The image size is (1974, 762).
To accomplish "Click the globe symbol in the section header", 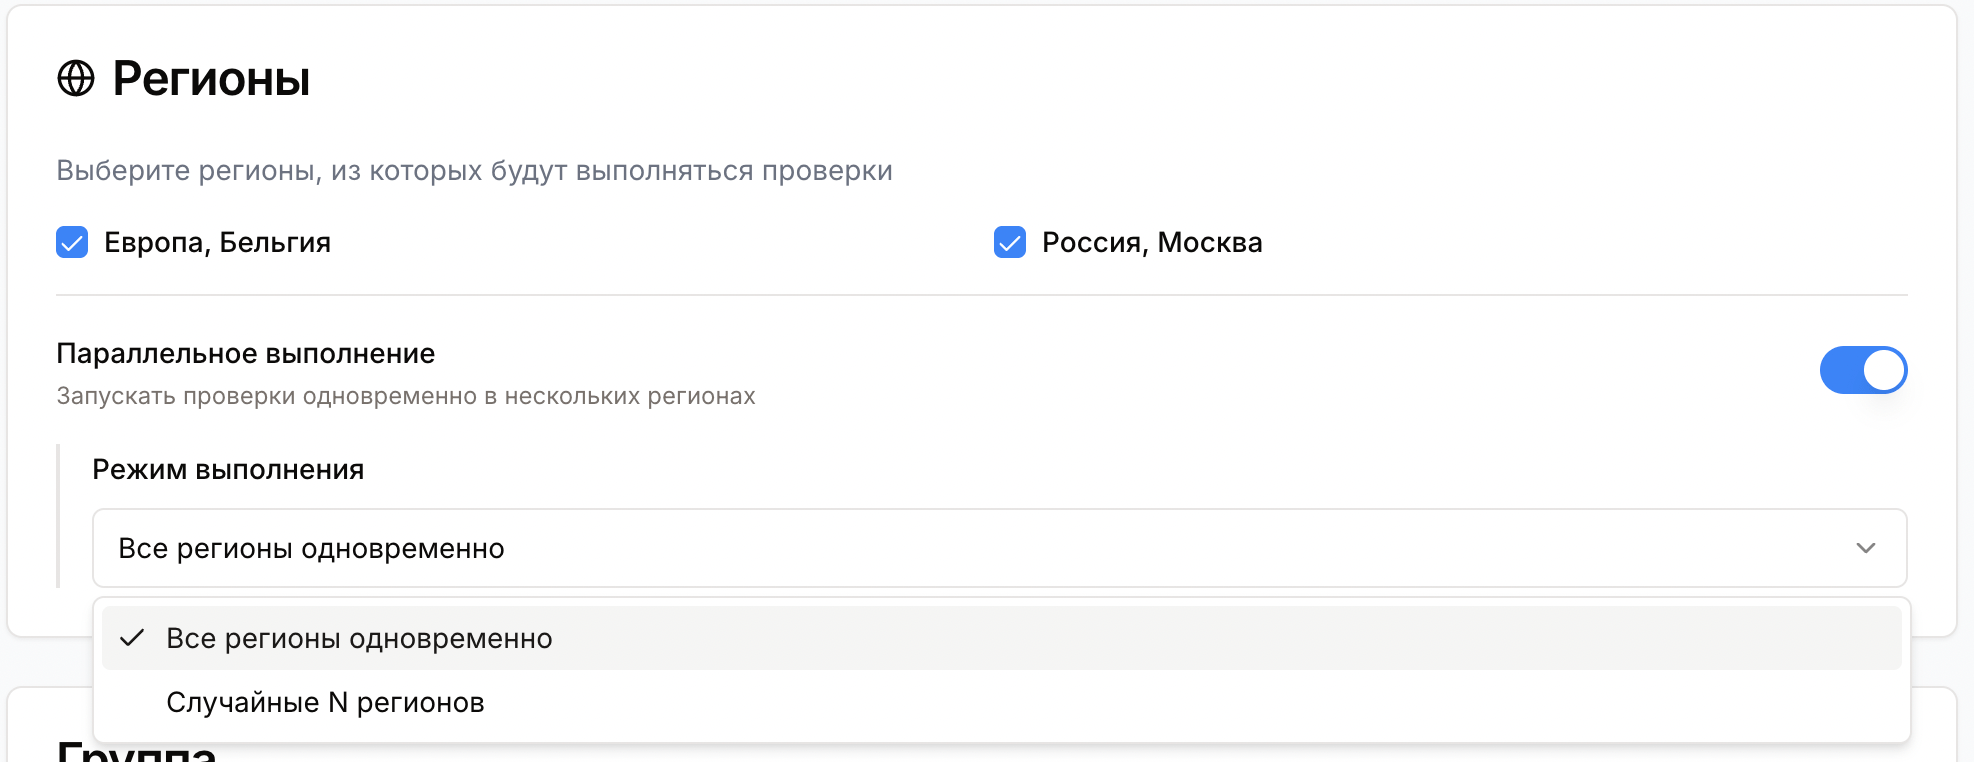I will tap(76, 78).
